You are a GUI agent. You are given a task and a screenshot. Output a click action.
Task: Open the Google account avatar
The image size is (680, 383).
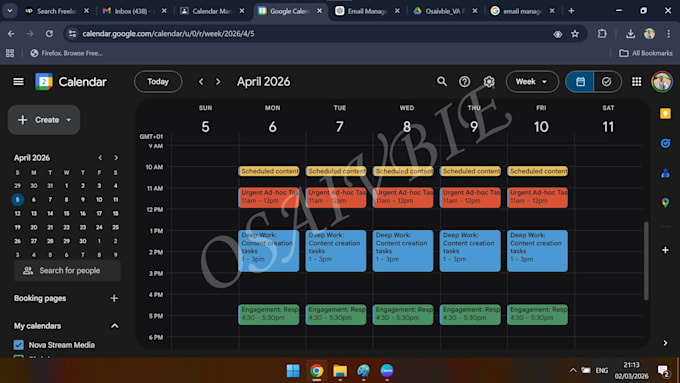[x=661, y=82]
